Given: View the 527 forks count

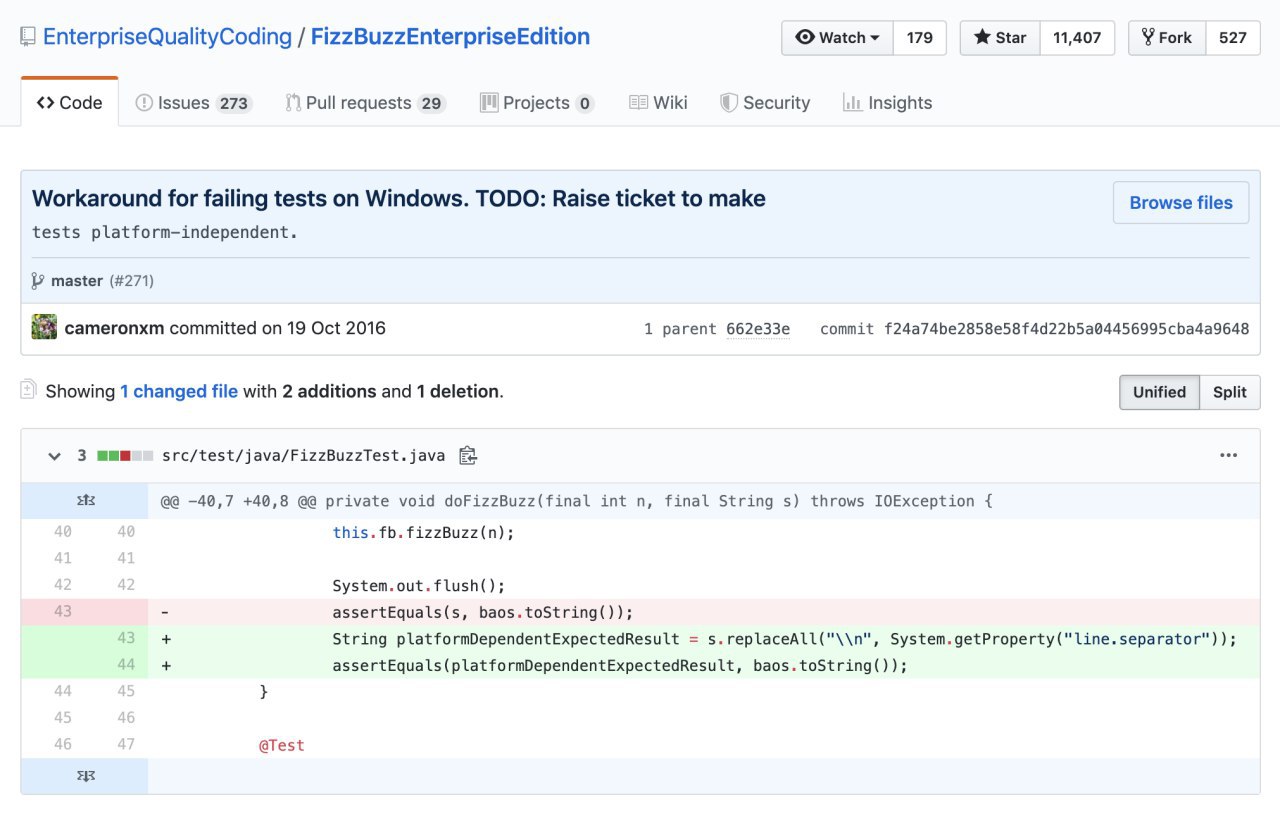Looking at the screenshot, I should pyautogui.click(x=1233, y=38).
